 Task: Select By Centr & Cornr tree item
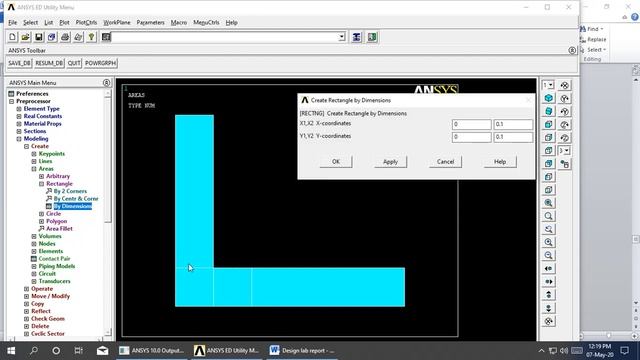76,199
